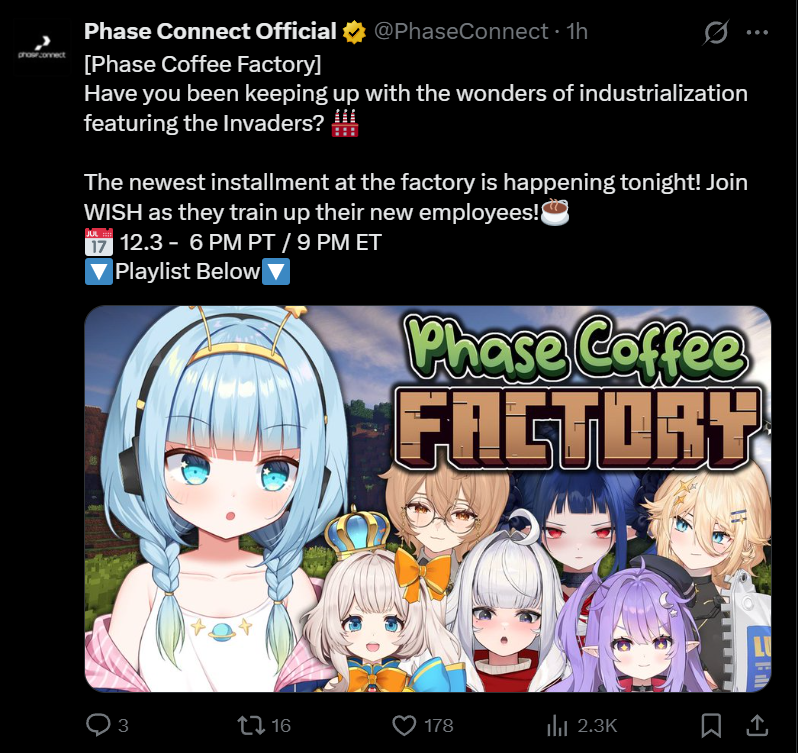The width and height of the screenshot is (798, 753).
Task: Open the three-dot more options menu
Action: (757, 33)
